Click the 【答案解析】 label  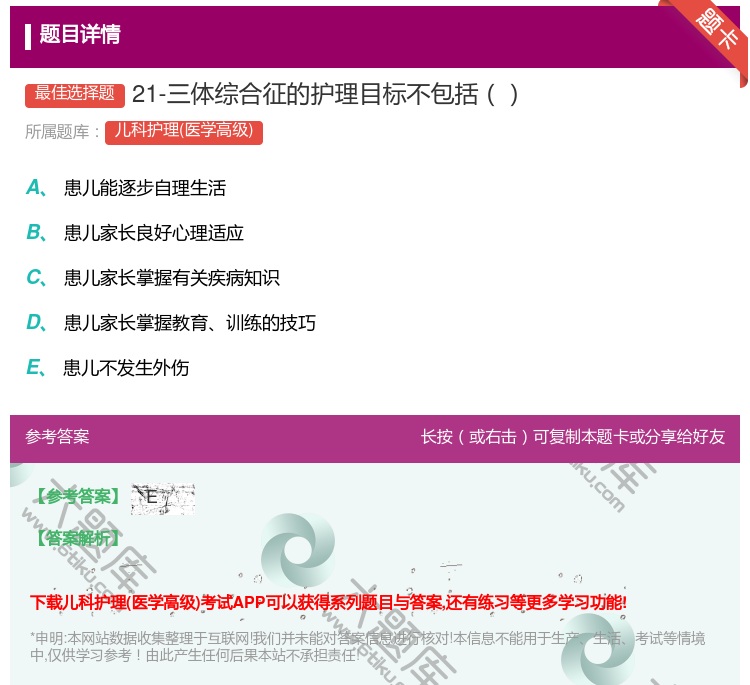tap(79, 538)
